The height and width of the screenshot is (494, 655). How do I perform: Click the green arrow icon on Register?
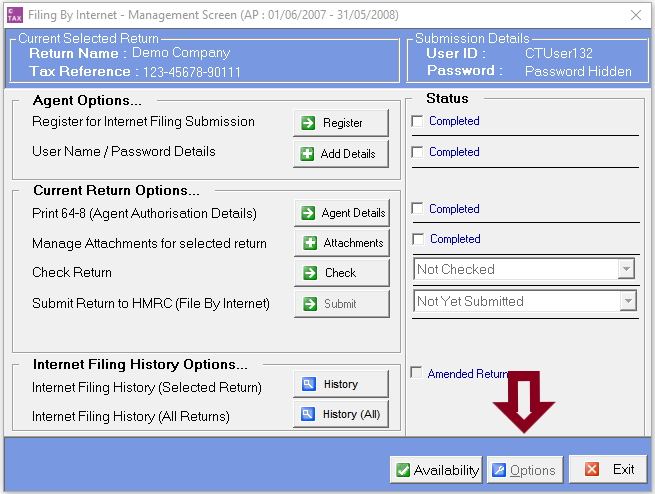[x=308, y=123]
